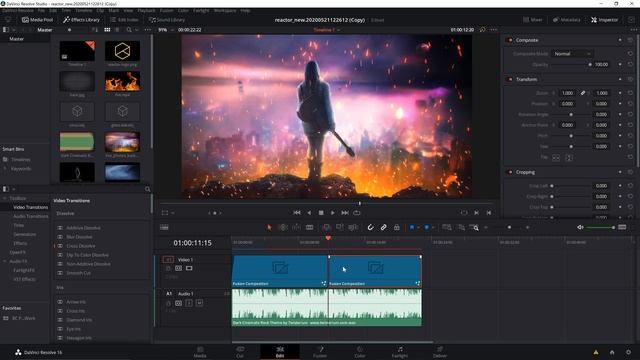Activate the Trim Edit Mode tool
Screen dimensions: 640x360
tap(283, 227)
